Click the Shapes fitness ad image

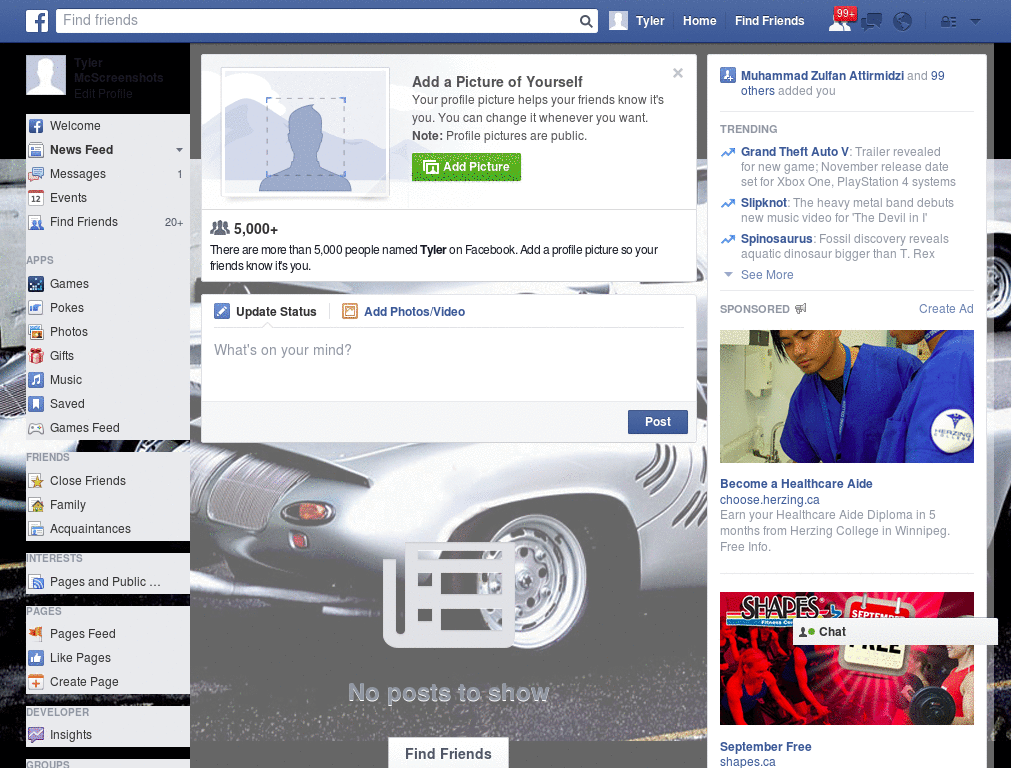tap(846, 658)
